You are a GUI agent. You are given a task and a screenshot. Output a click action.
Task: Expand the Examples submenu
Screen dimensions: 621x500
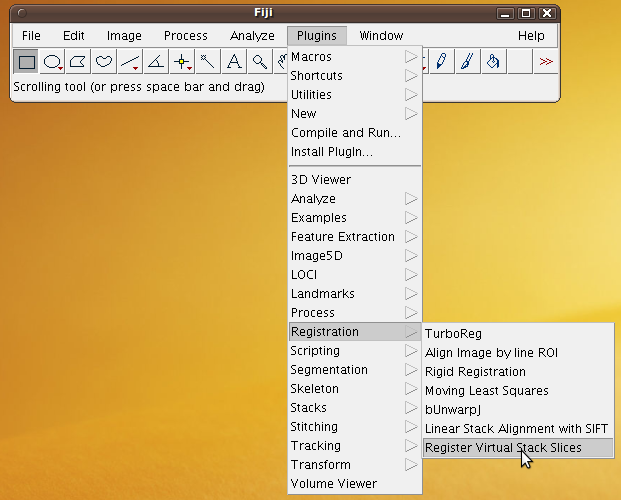354,218
